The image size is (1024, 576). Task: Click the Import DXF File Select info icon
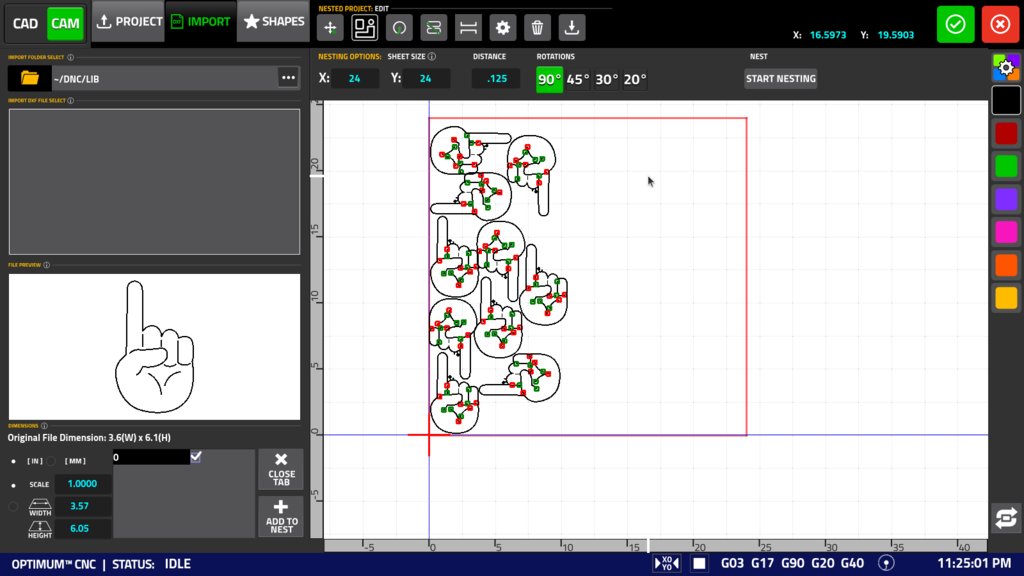tap(71, 101)
